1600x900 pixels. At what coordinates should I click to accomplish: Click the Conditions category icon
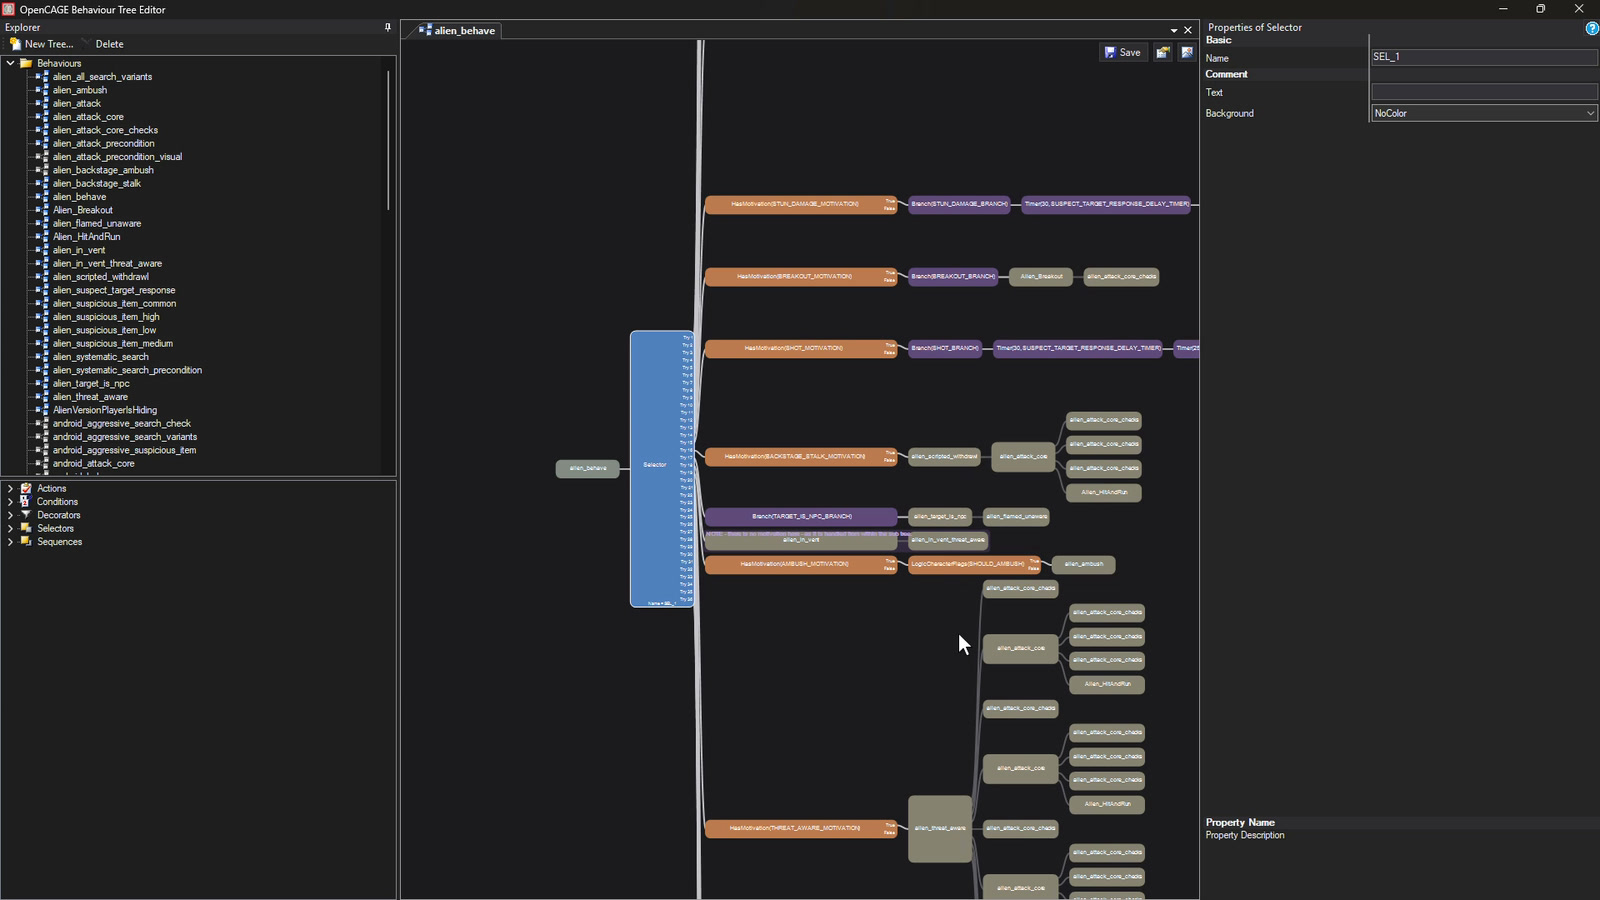click(x=26, y=501)
